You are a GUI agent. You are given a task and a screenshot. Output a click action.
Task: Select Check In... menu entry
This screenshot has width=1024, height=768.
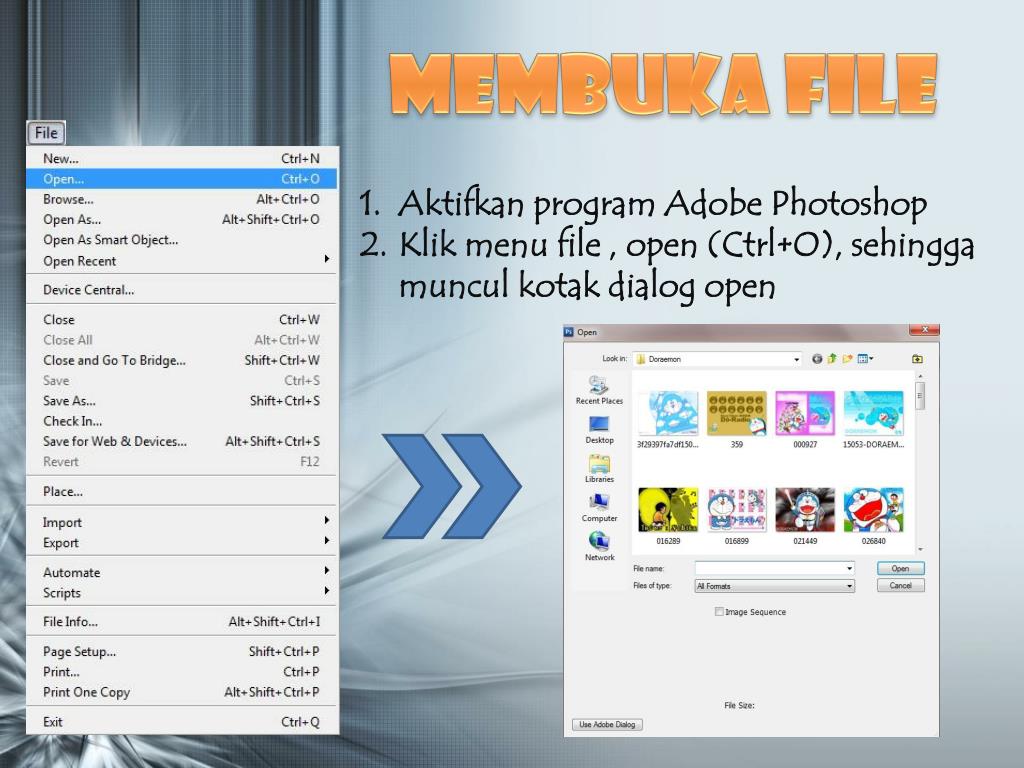[182, 421]
